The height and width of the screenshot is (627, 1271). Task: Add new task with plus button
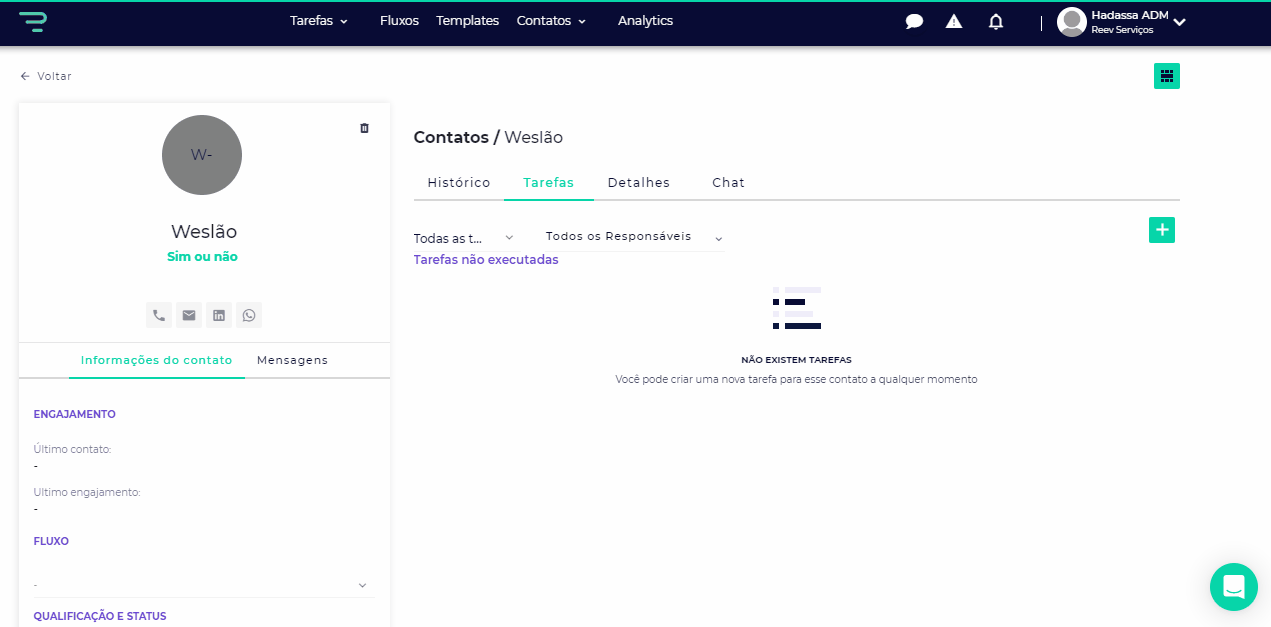1162,230
